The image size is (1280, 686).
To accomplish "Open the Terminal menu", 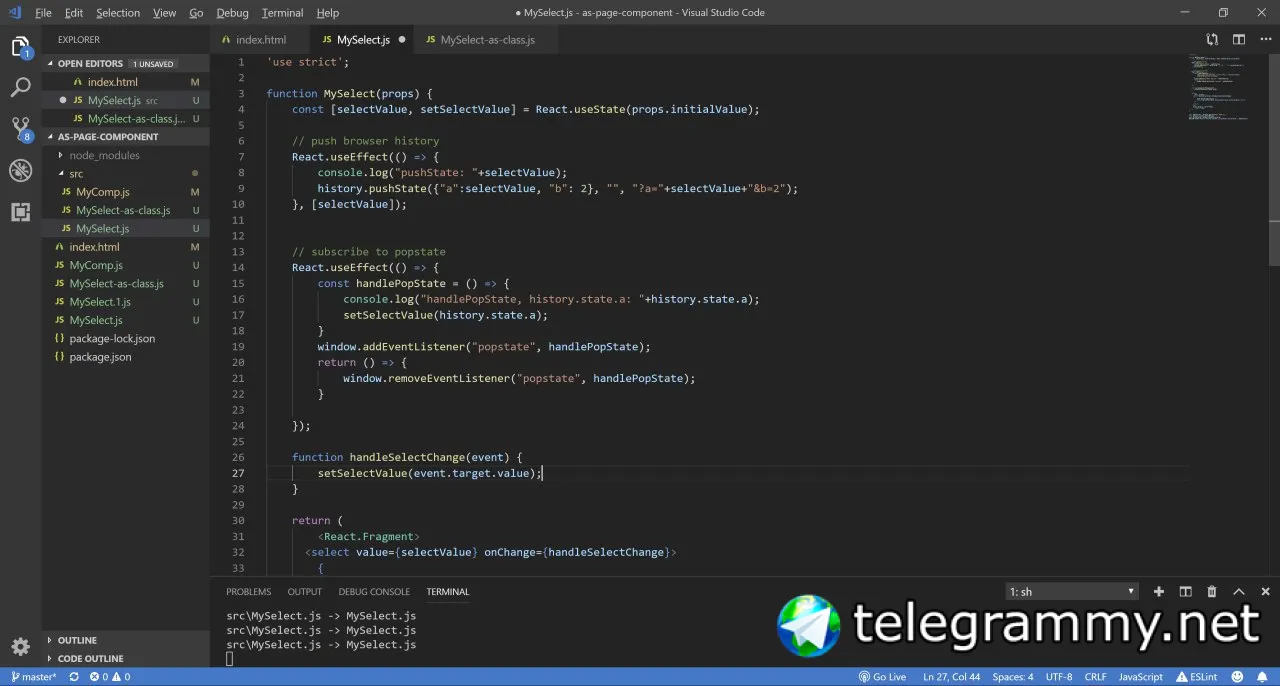I will [x=282, y=13].
